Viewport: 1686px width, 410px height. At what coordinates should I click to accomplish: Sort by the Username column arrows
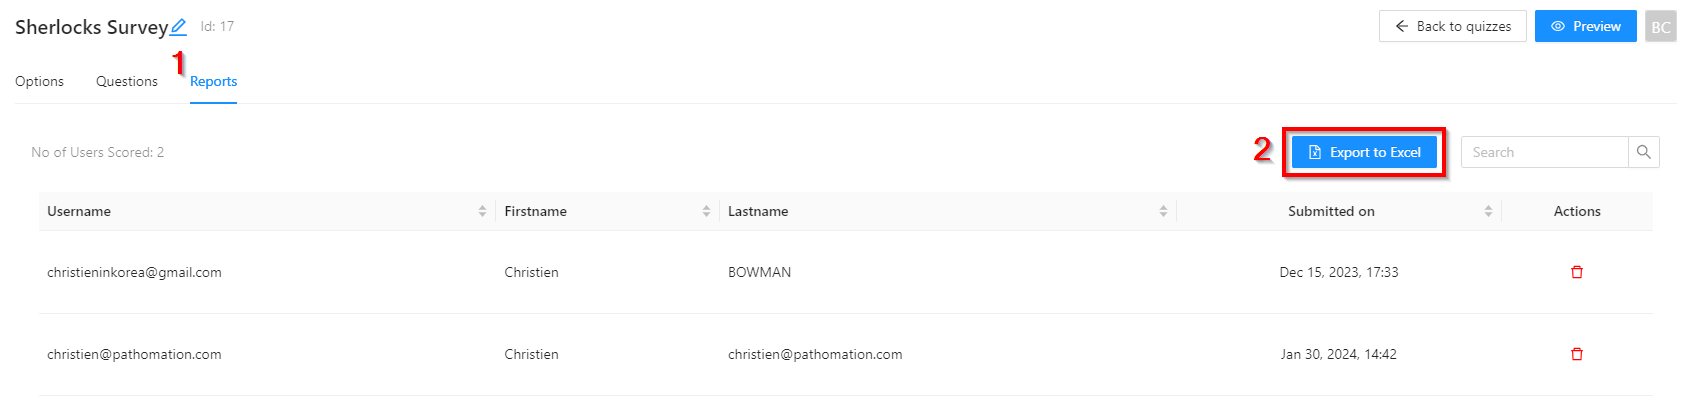[x=482, y=211]
